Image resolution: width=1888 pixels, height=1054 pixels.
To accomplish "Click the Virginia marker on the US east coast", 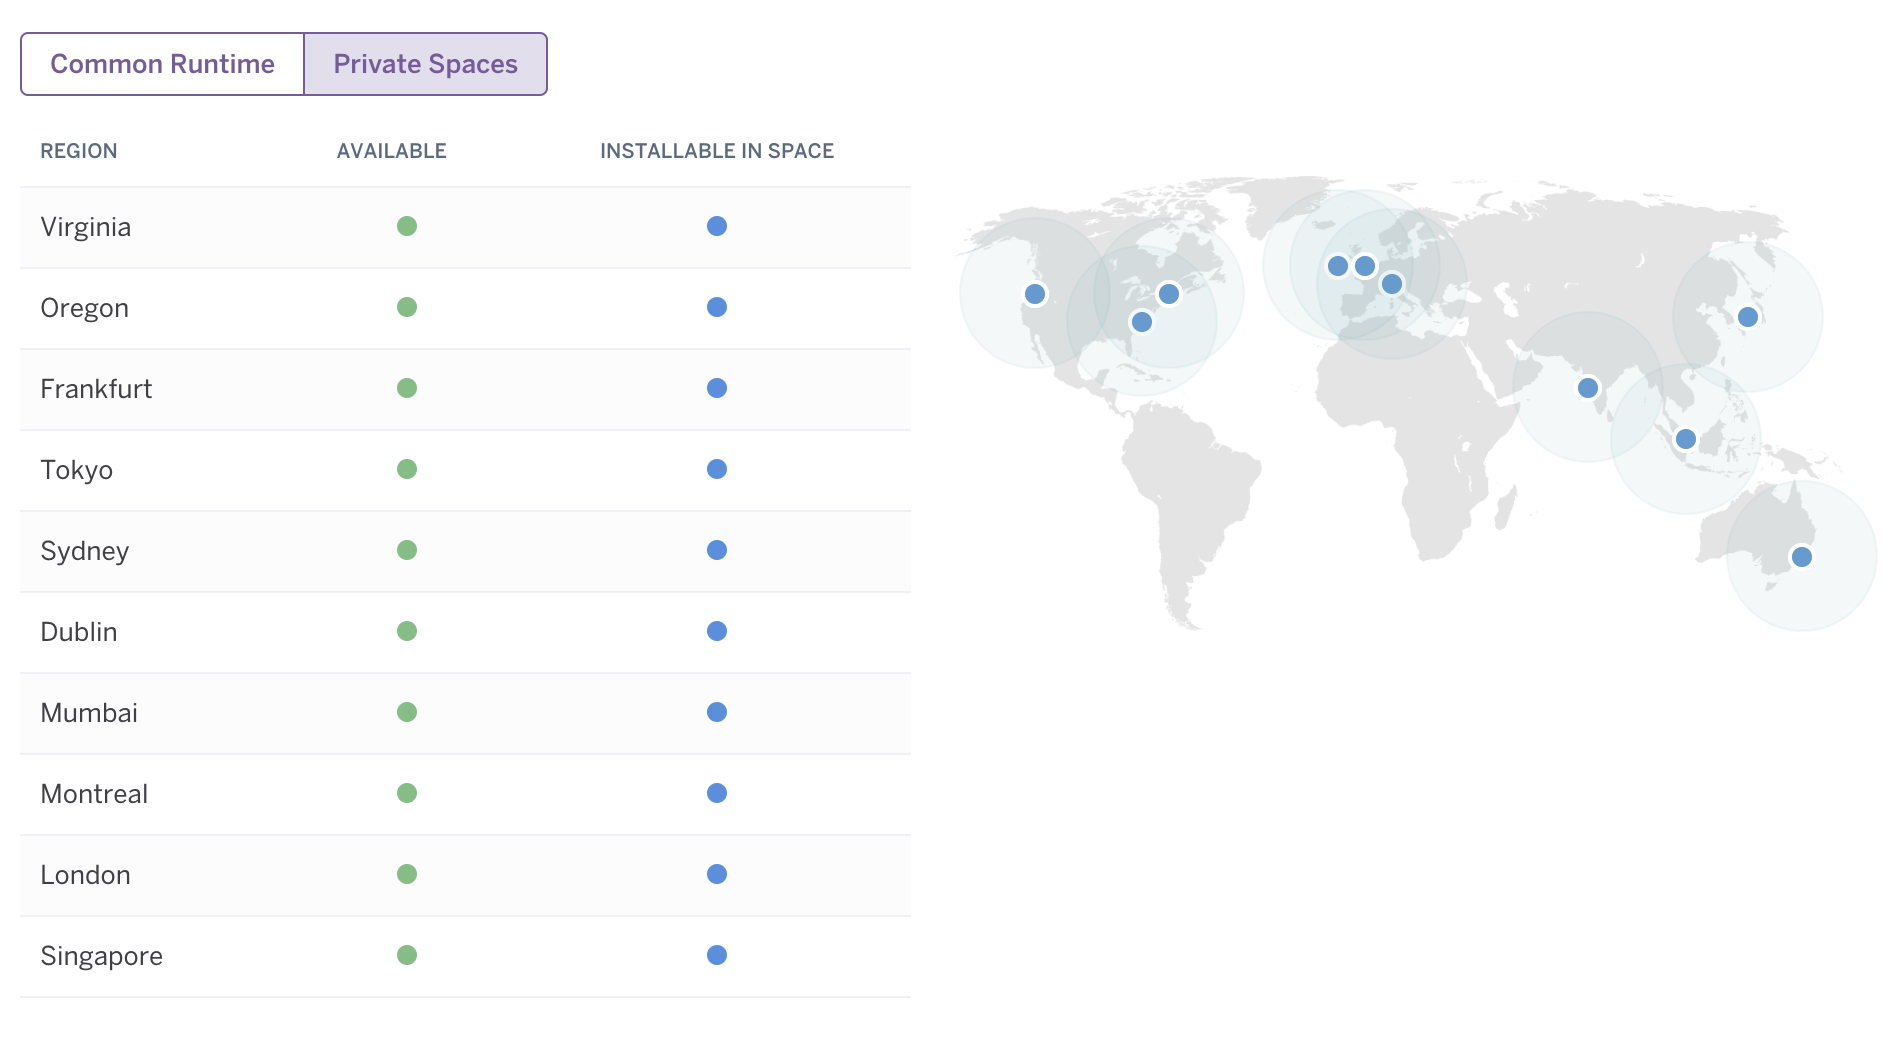I will coord(1142,322).
